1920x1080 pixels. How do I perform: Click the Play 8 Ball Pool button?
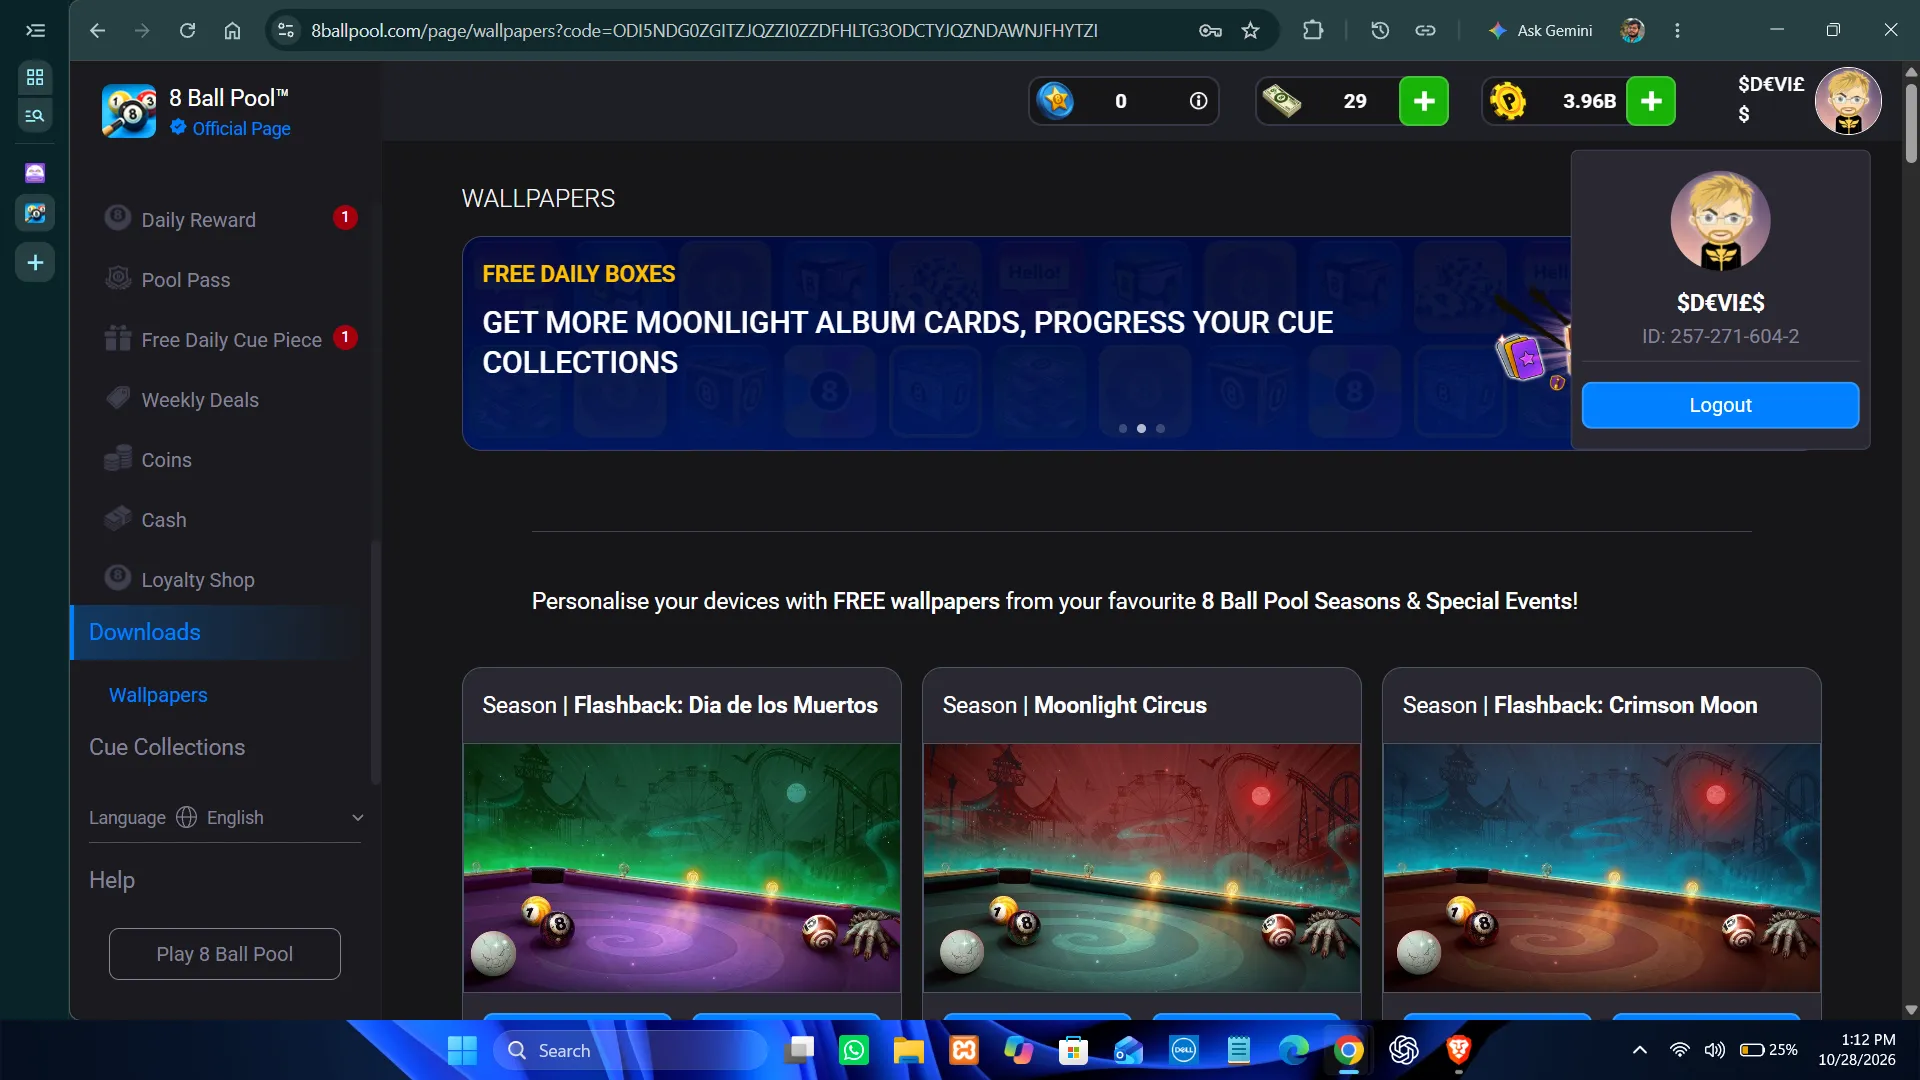pos(225,954)
